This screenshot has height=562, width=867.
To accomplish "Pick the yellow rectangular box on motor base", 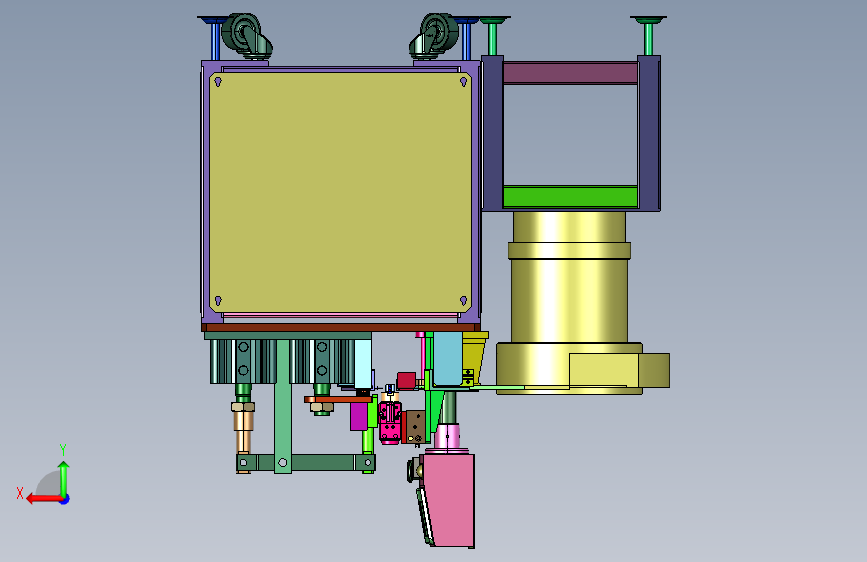I will pos(604,371).
